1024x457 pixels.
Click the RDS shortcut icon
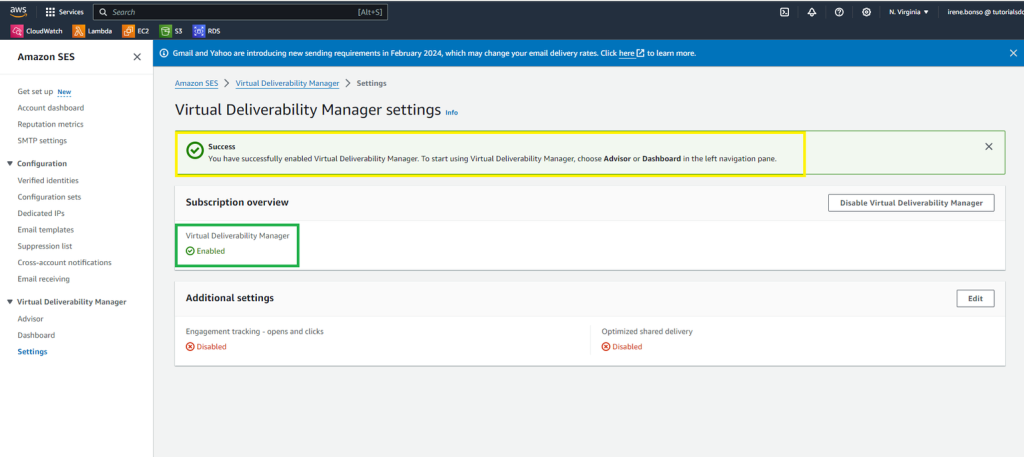pos(198,31)
